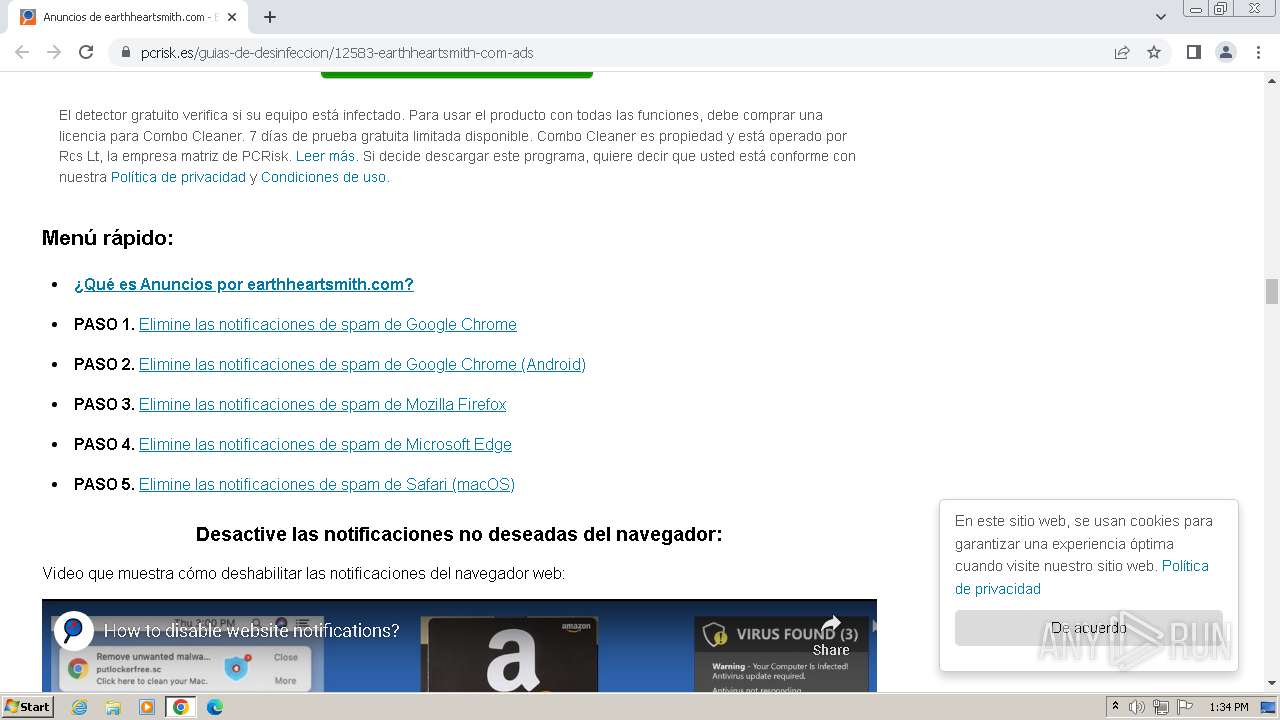Open the 'Condiciones de uso' link

(323, 177)
